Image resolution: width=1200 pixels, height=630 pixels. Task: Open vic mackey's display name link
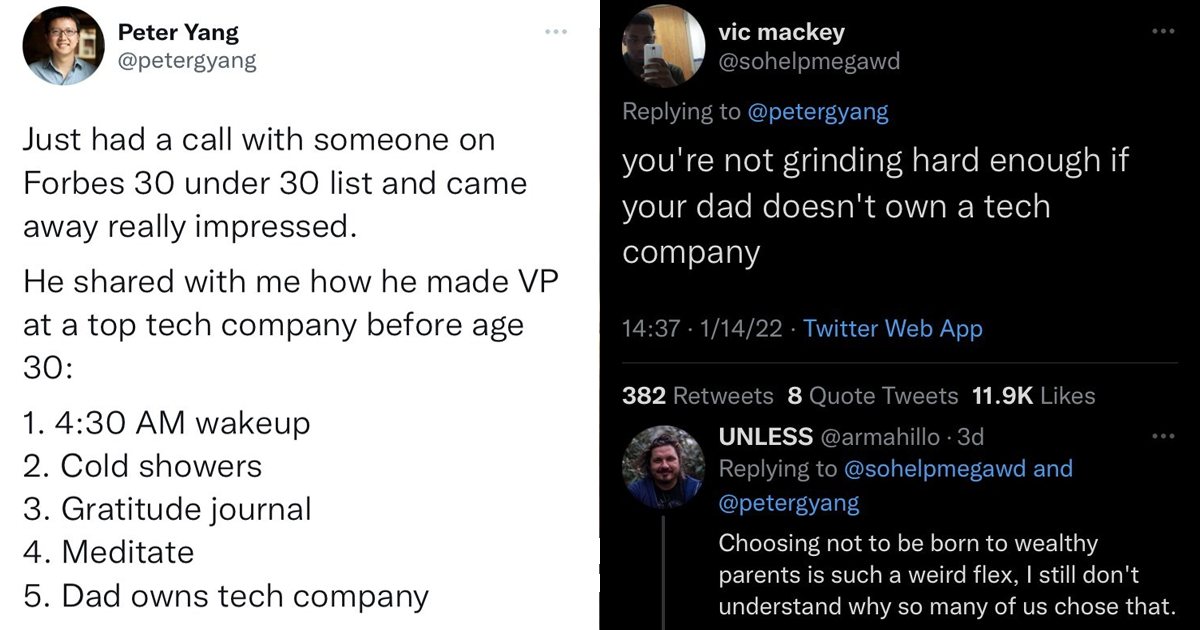781,32
